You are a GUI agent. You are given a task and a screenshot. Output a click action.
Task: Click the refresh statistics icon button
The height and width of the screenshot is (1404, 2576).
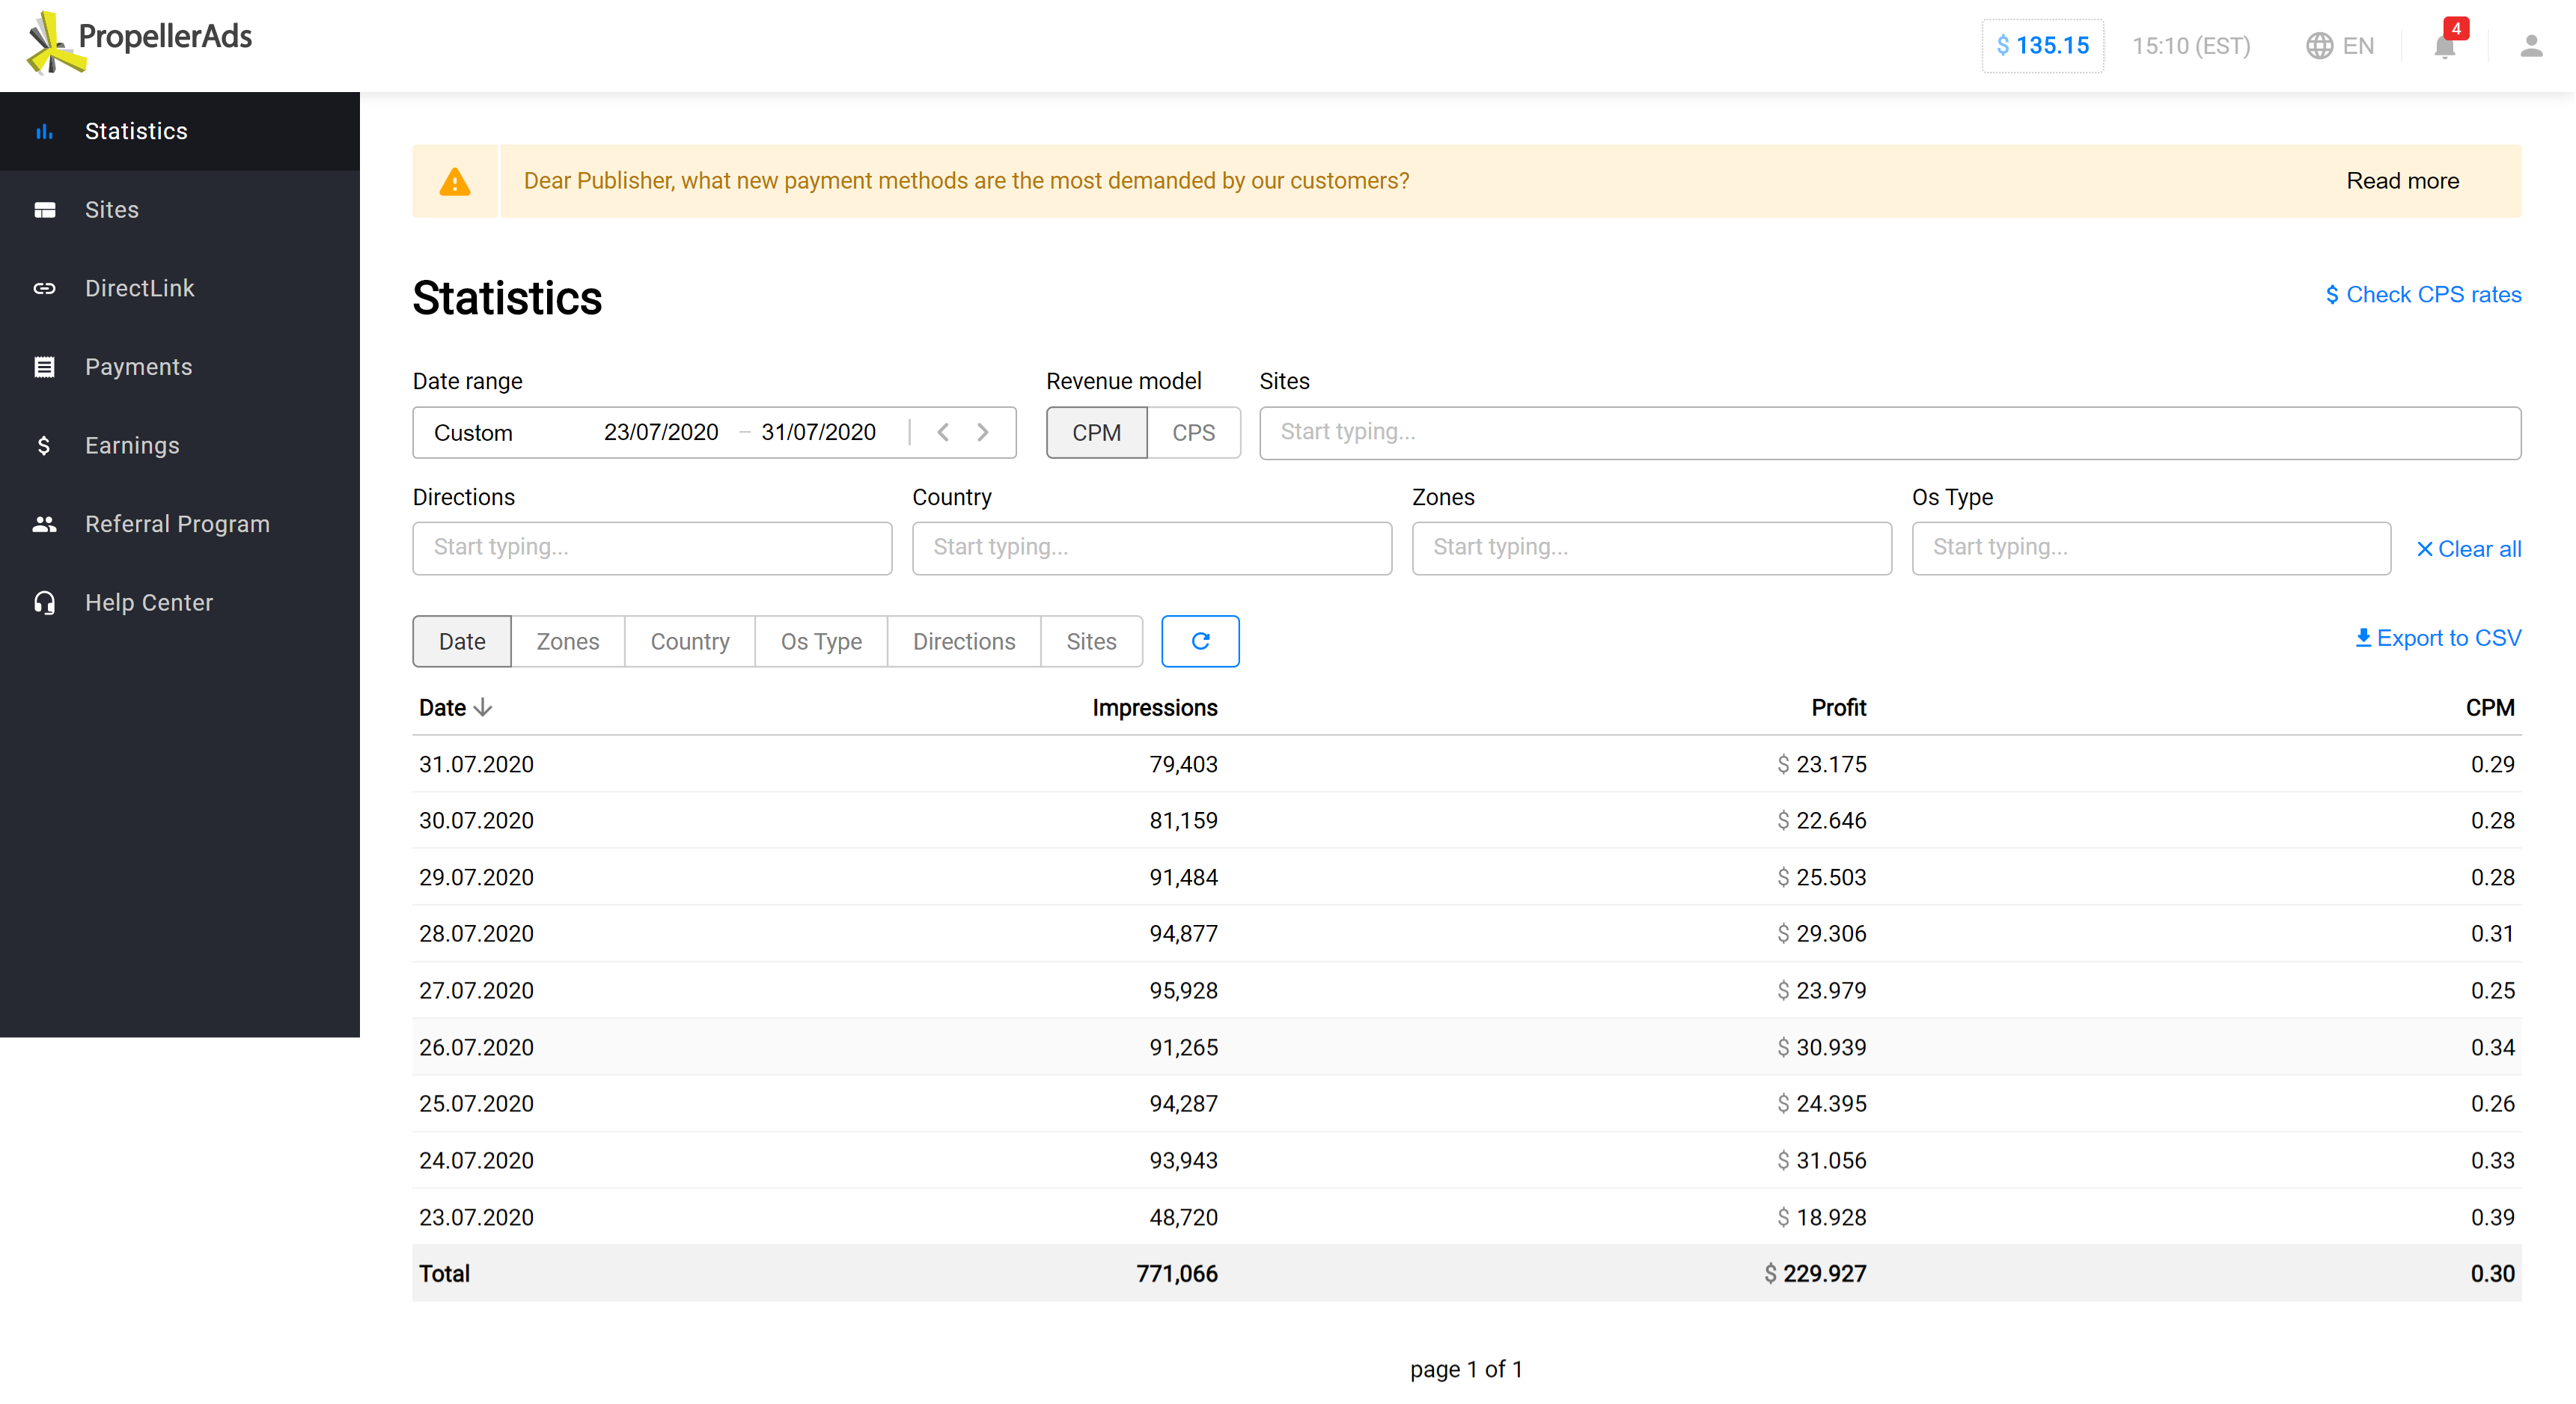[x=1200, y=641]
